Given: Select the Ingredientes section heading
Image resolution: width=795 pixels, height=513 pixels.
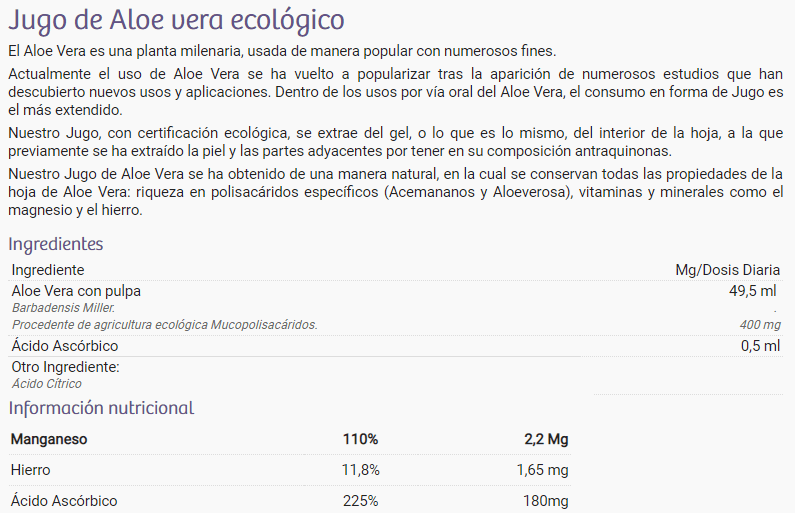Looking at the screenshot, I should 56,244.
